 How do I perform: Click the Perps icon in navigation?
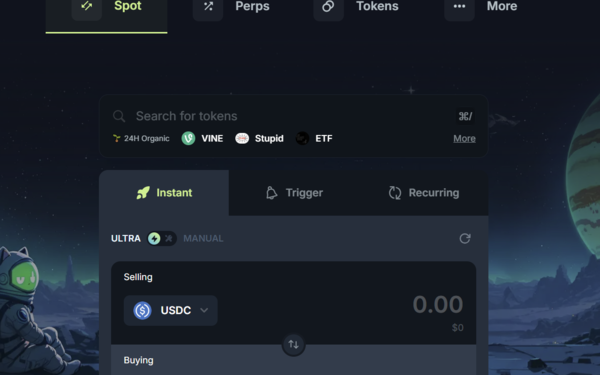point(208,7)
